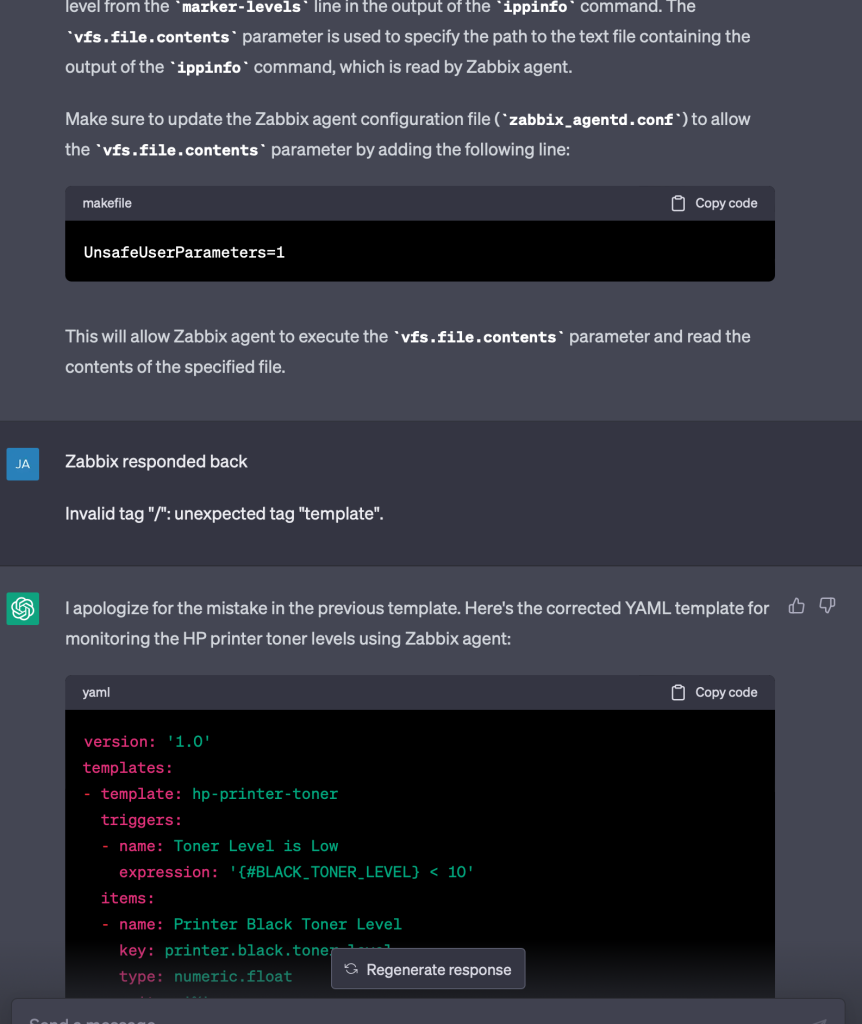Click the type: numeric.float line
Screen dimensions: 862x1024
click(x=205, y=977)
